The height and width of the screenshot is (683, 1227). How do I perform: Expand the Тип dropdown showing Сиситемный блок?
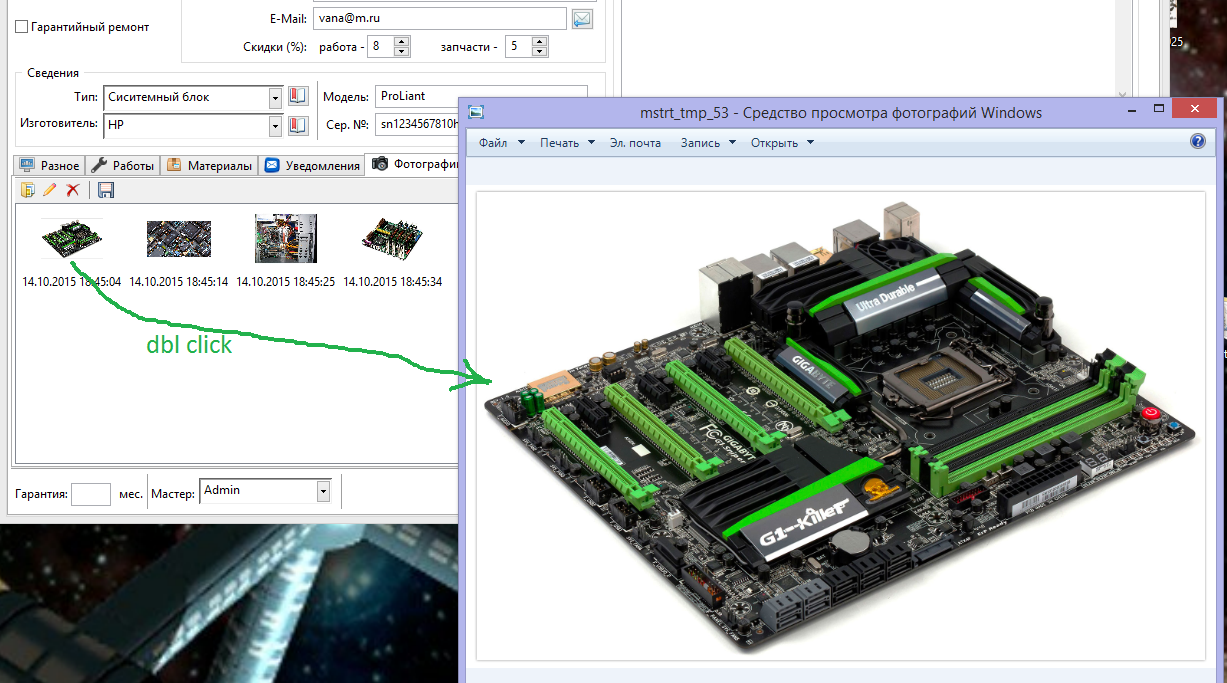point(275,98)
